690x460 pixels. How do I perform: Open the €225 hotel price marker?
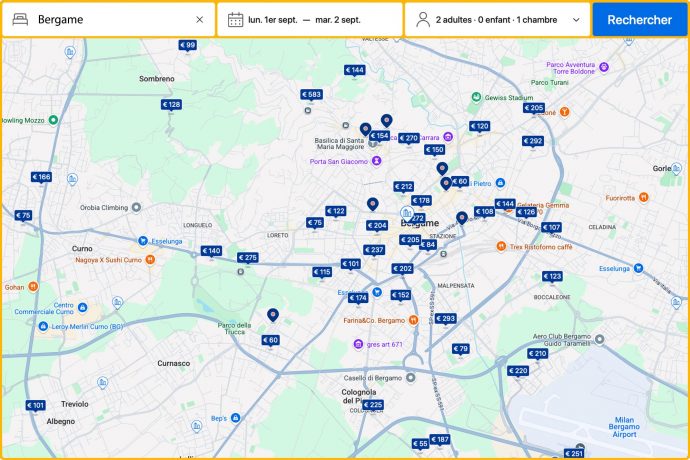373,405
